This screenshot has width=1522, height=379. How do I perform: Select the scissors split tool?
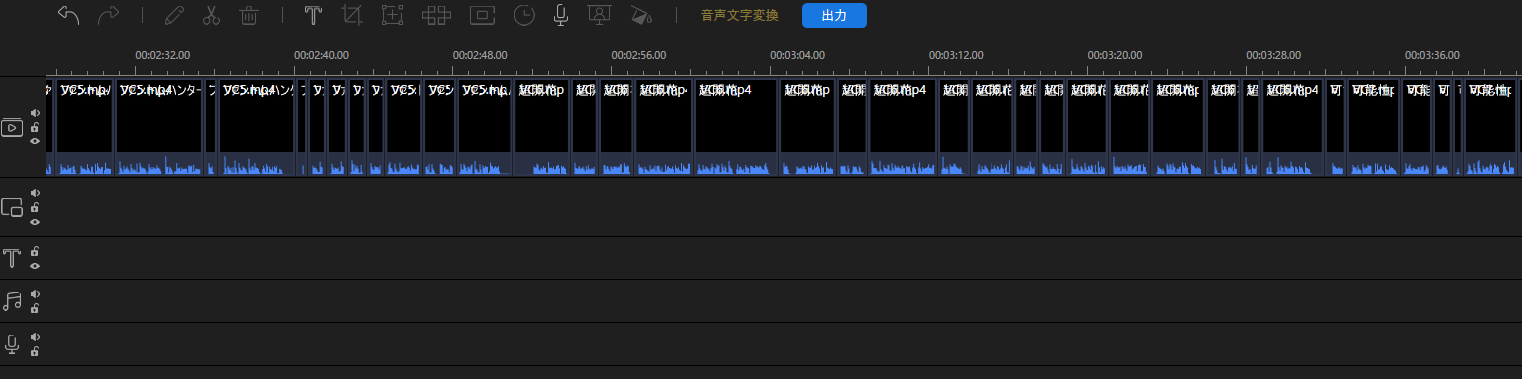211,15
